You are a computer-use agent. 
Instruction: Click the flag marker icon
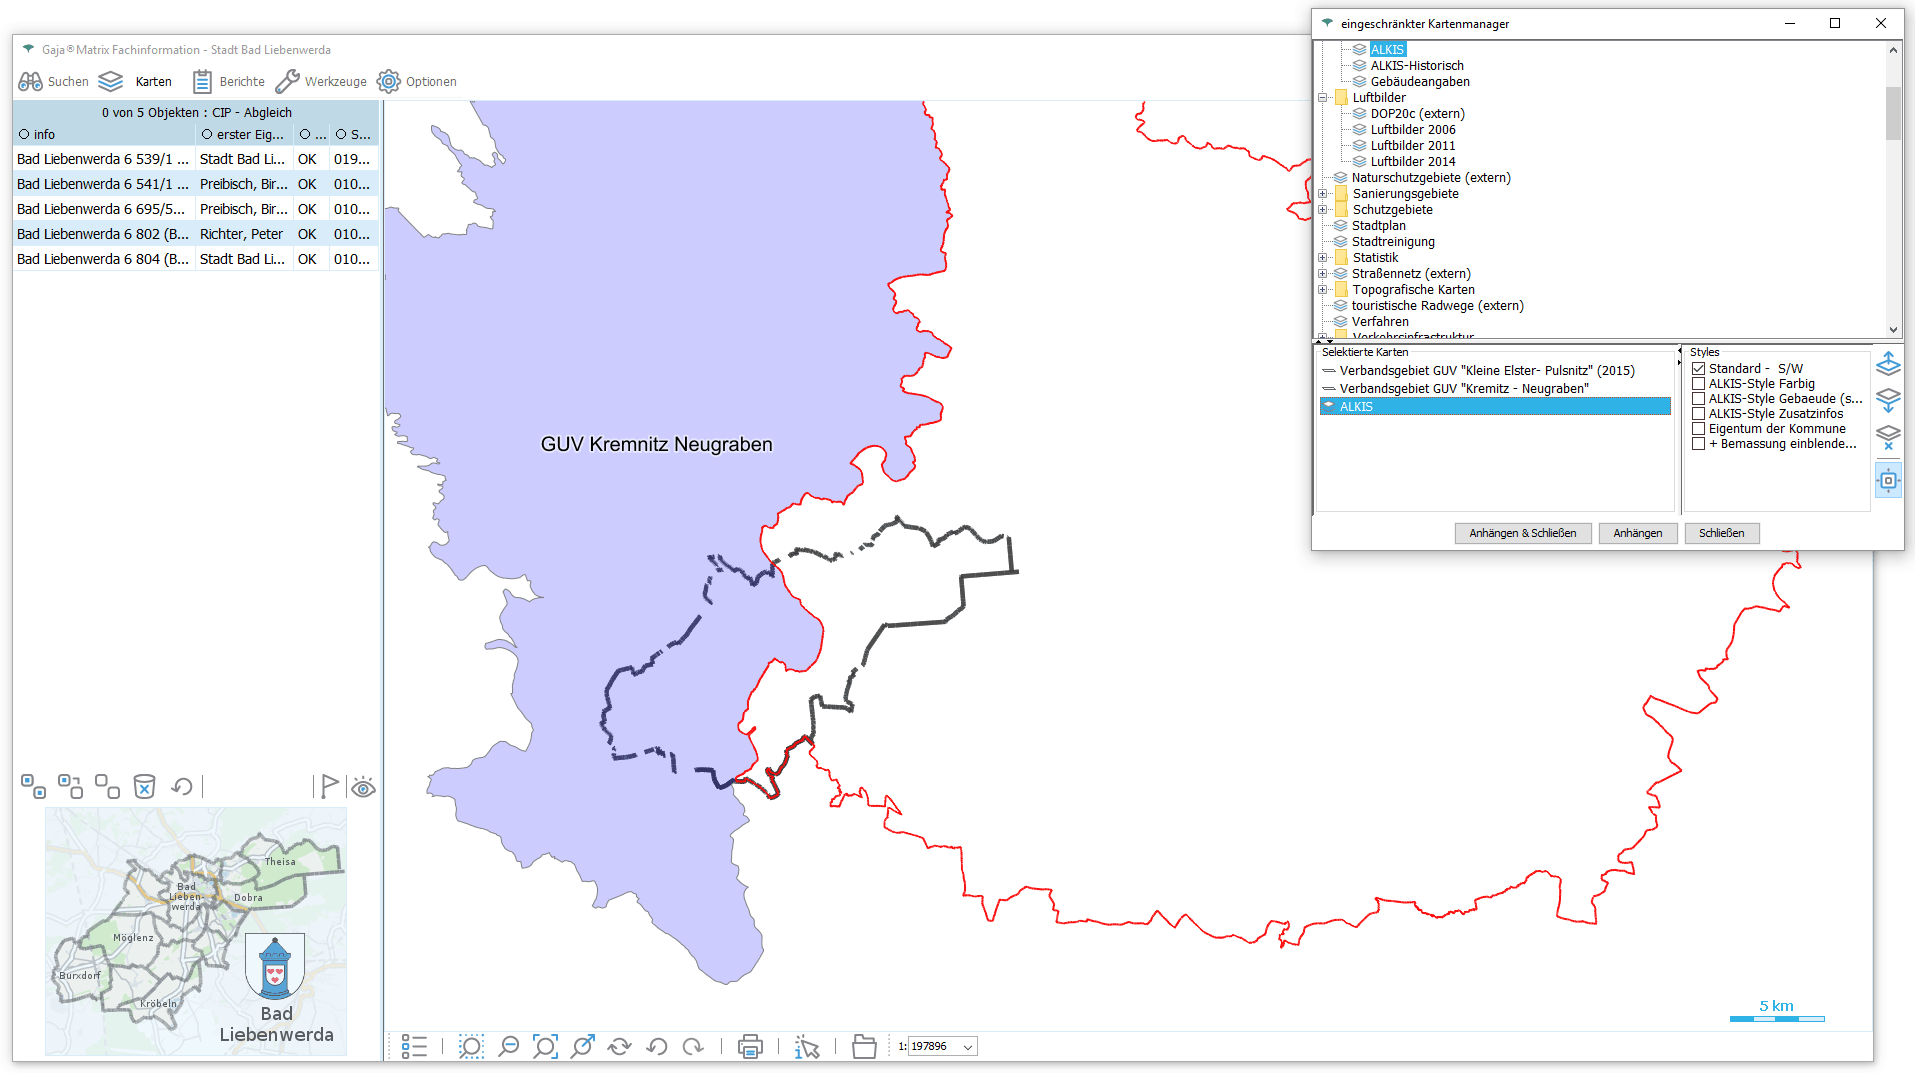328,787
